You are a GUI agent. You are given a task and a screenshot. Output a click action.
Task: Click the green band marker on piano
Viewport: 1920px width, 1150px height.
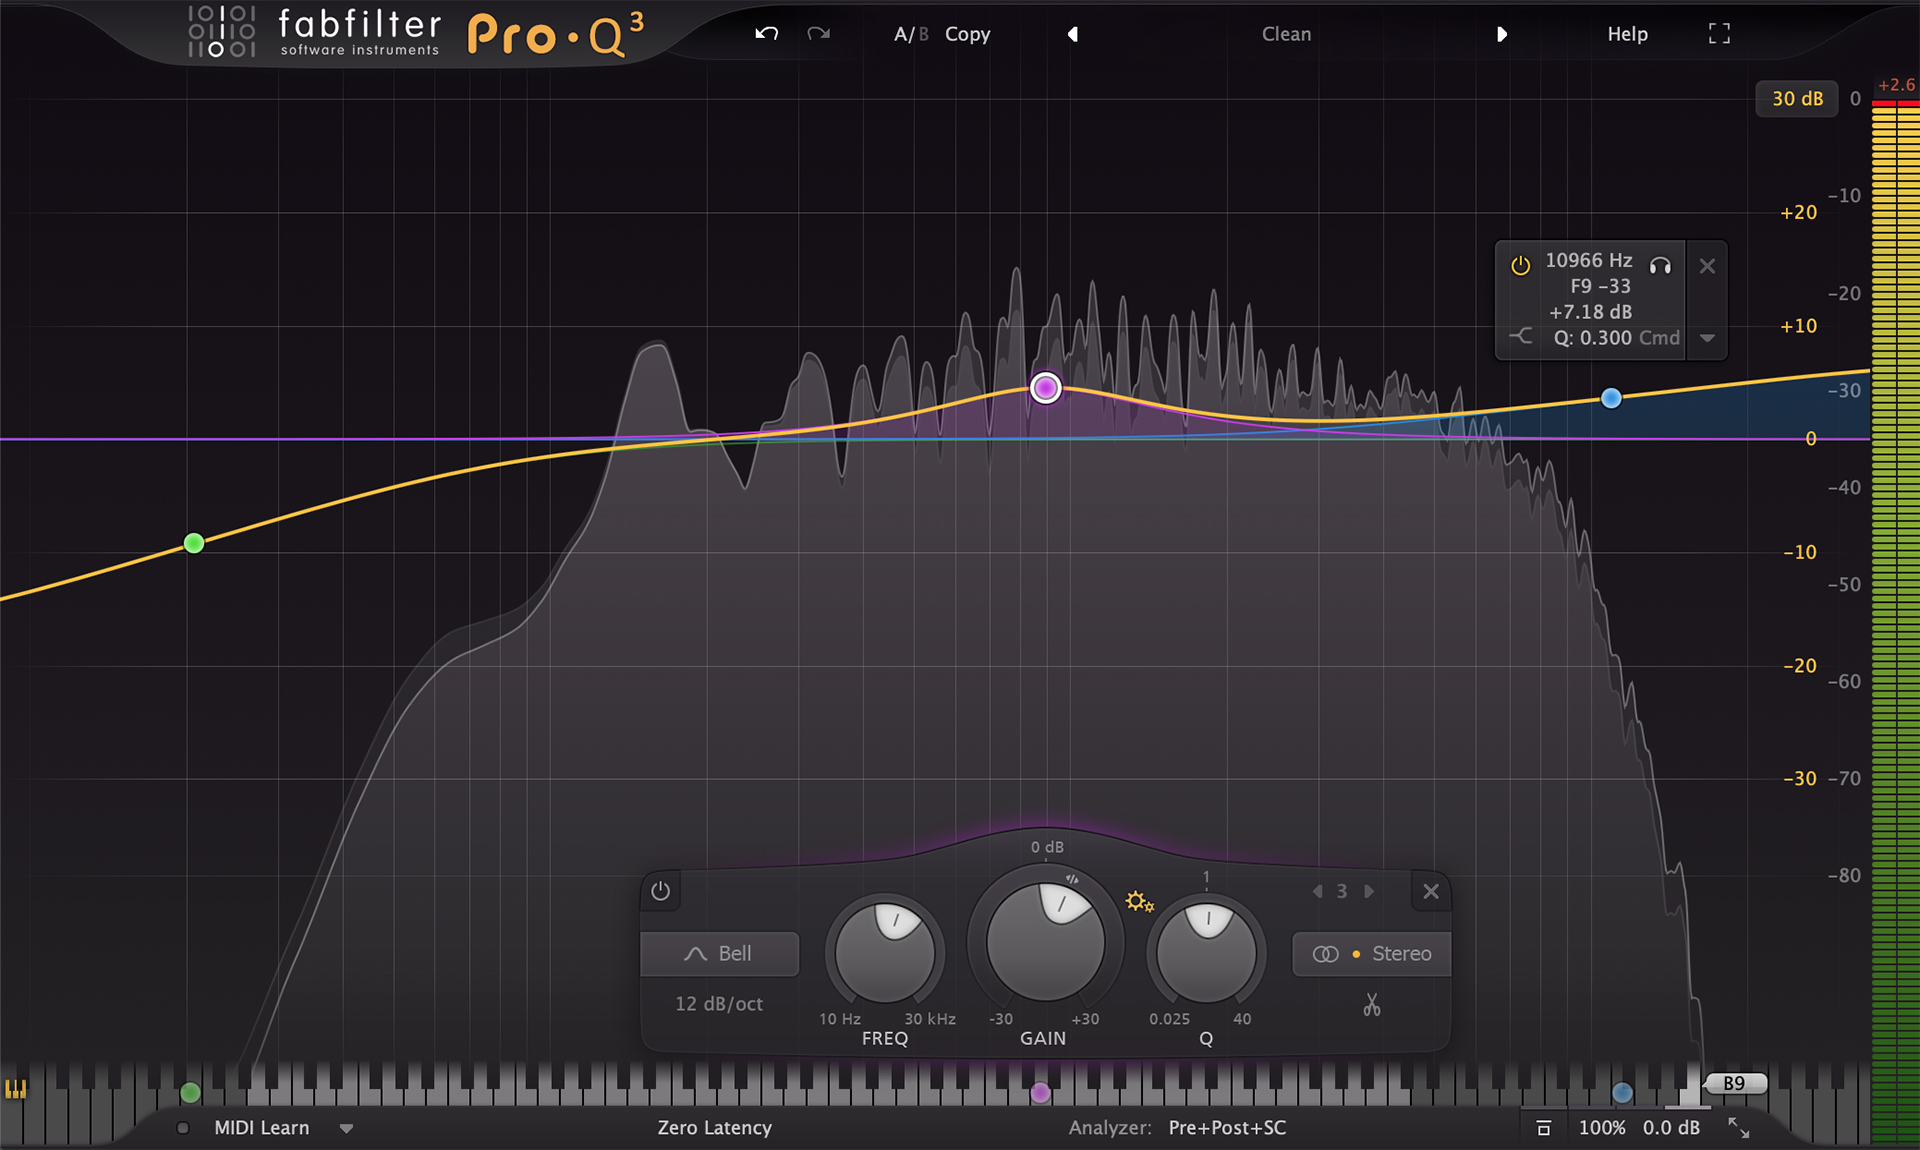(x=190, y=1092)
